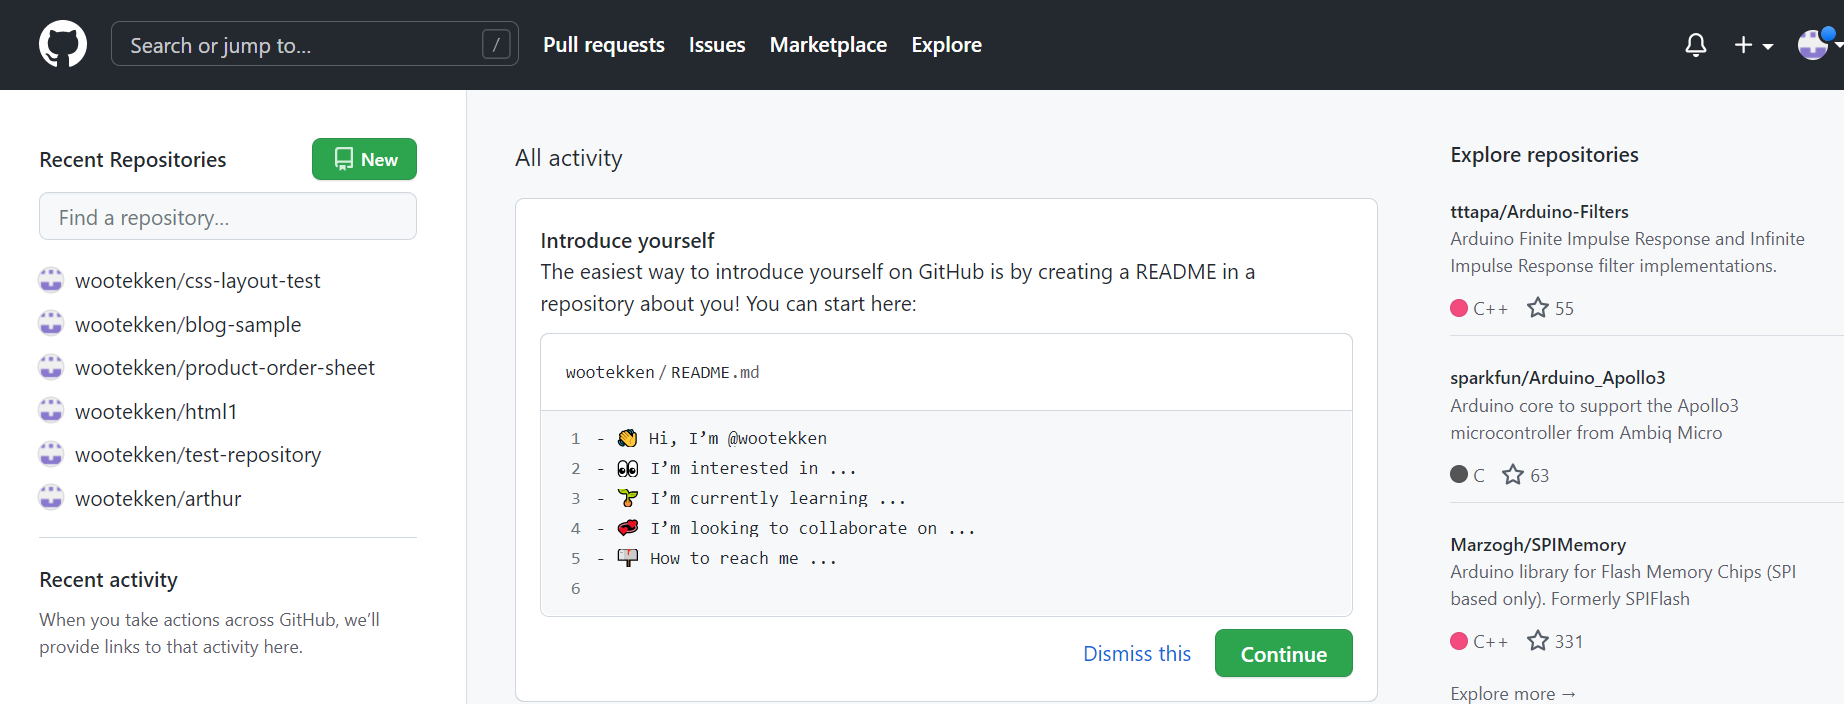Viewport: 1844px width, 704px height.
Task: Click avatar icon beside css-layout-test
Action: point(51,280)
